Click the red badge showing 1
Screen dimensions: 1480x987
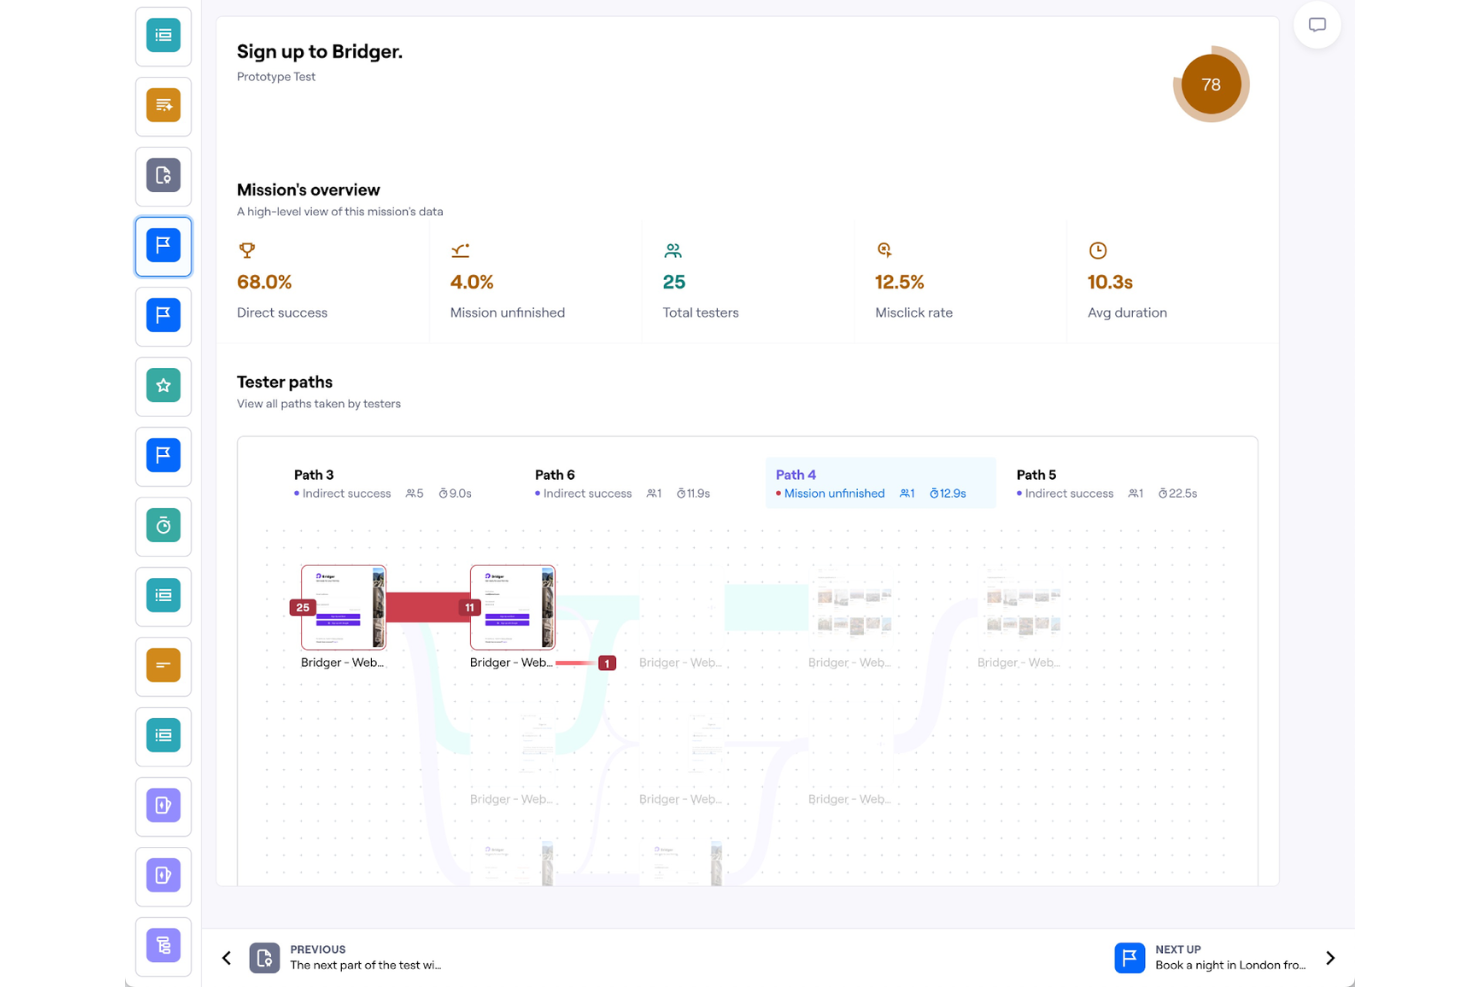[606, 663]
